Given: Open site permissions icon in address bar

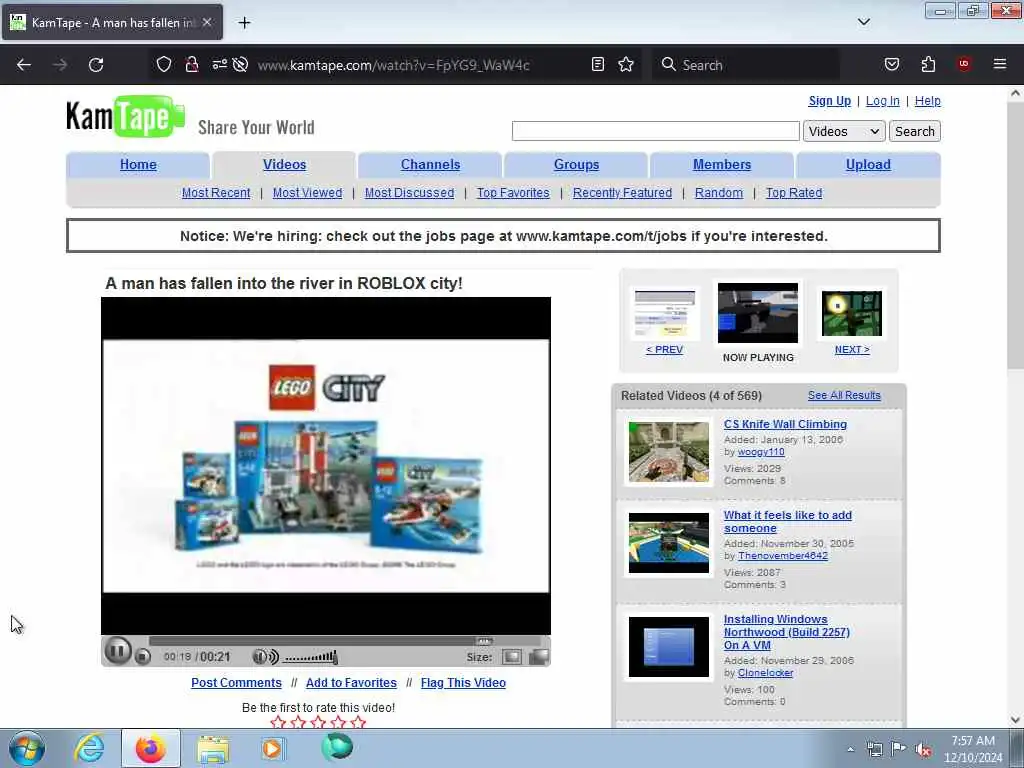Looking at the screenshot, I should point(219,64).
